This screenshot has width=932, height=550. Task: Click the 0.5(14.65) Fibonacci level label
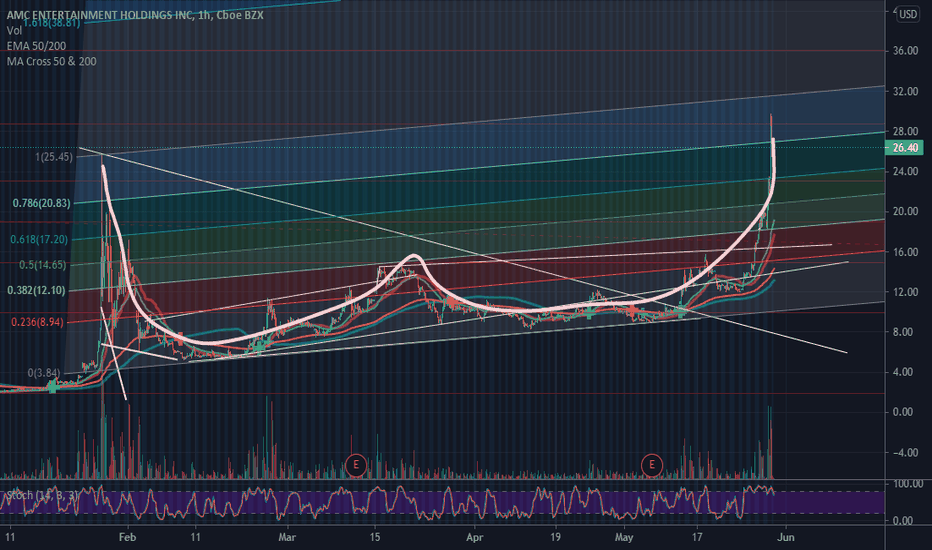pyautogui.click(x=43, y=265)
